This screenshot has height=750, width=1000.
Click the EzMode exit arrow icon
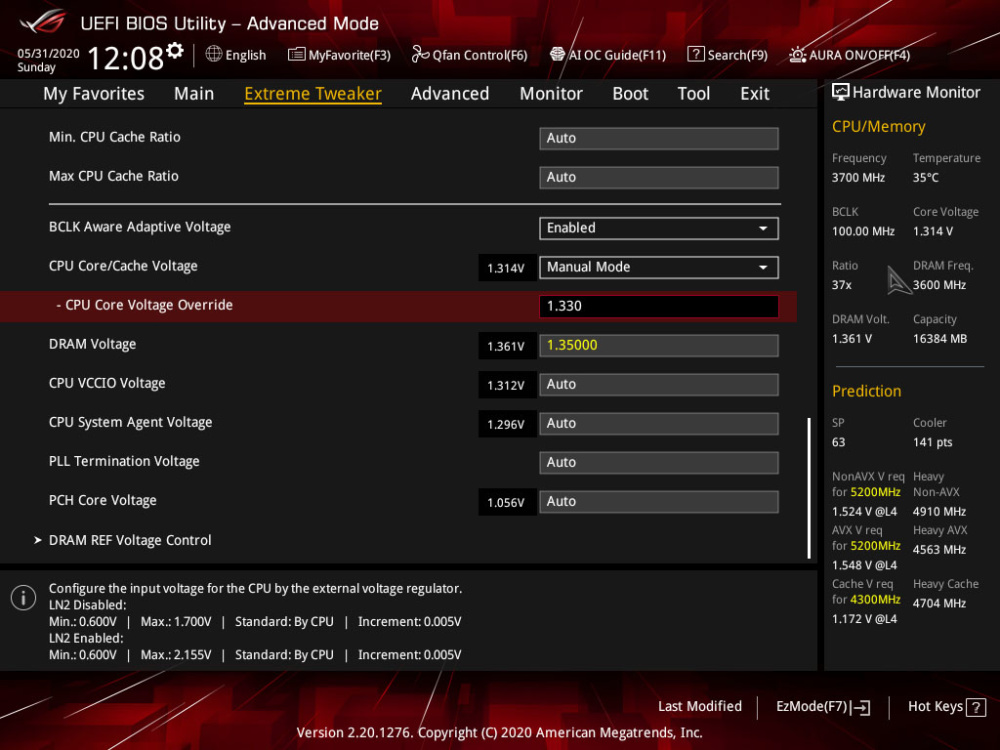coord(860,707)
